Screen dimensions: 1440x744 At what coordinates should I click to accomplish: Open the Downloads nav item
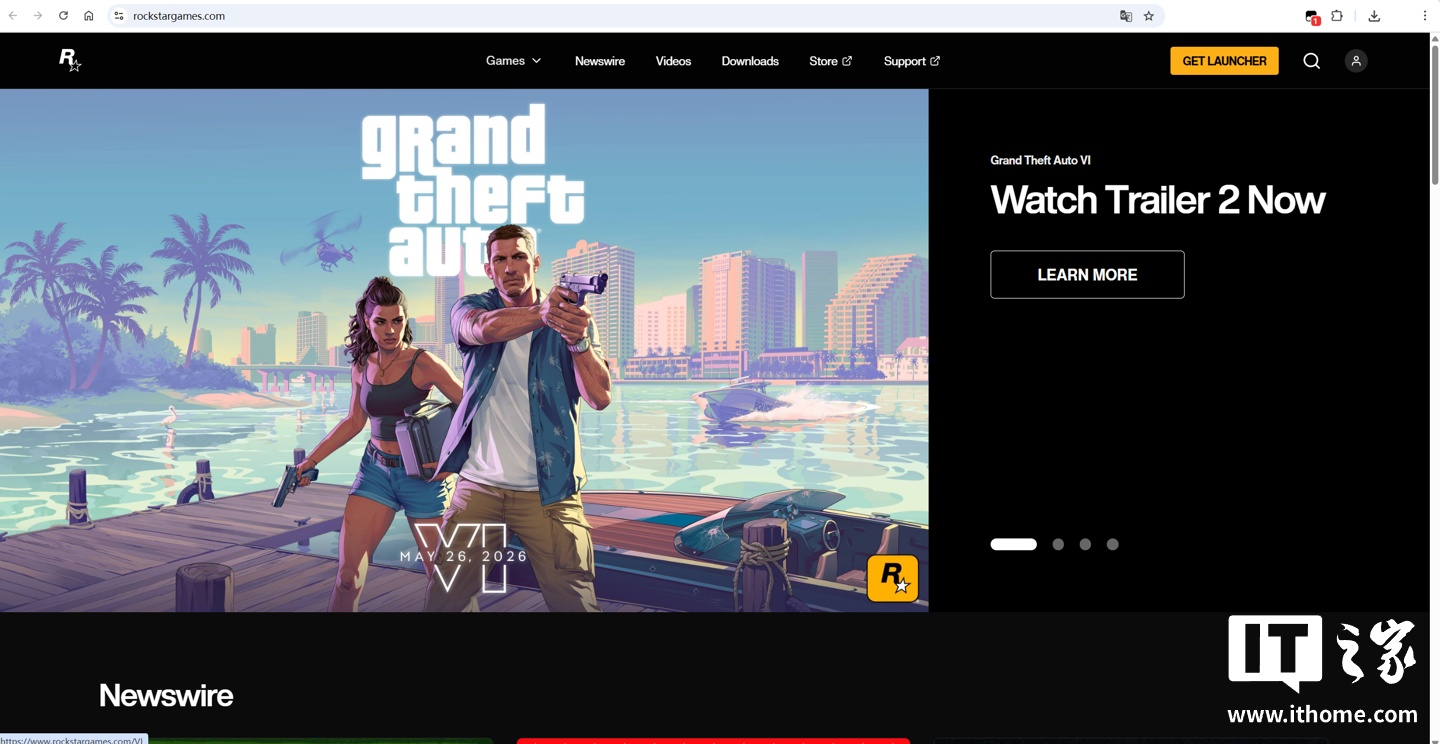coord(750,61)
